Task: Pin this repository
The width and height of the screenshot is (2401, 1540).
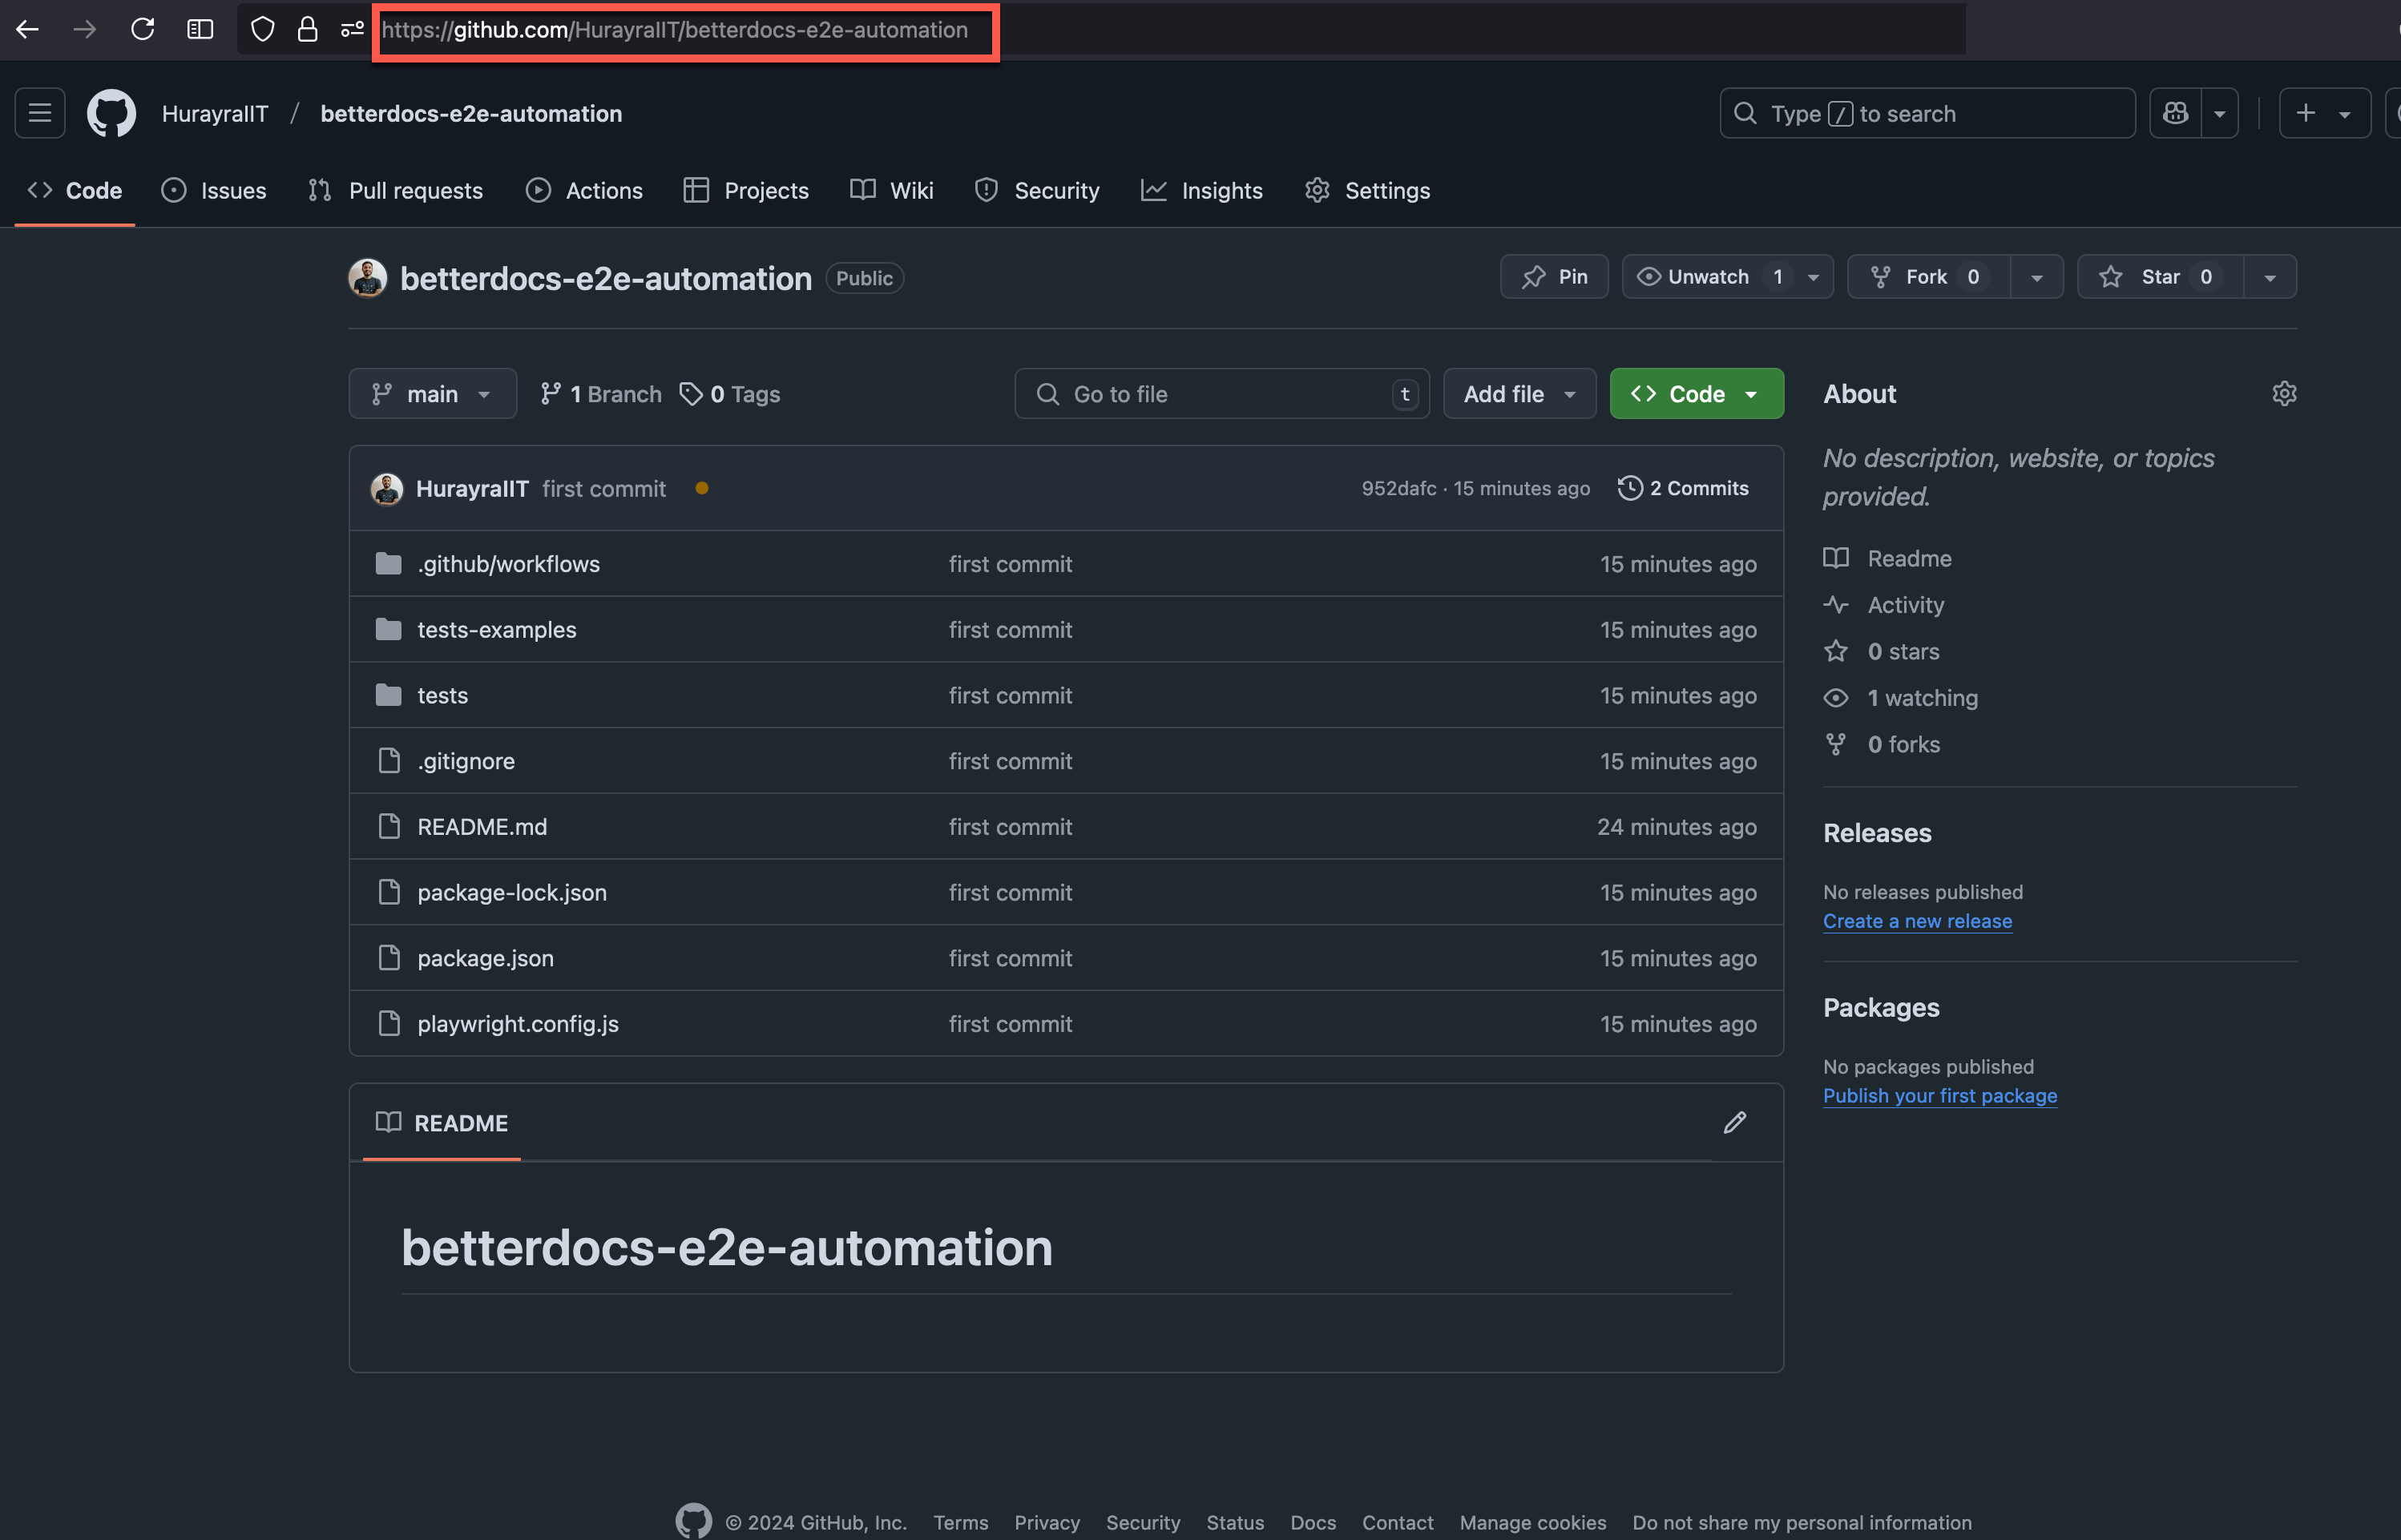Action: click(1554, 276)
